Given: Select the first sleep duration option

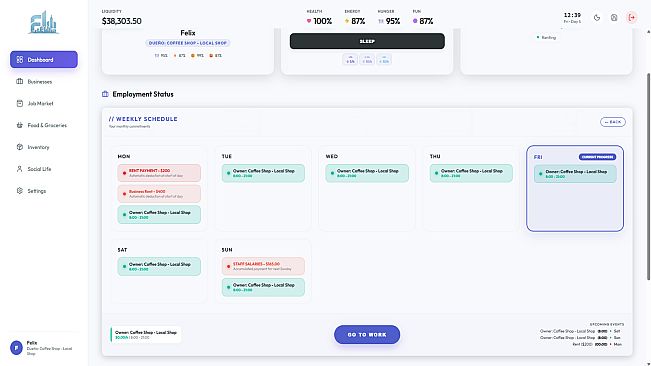Looking at the screenshot, I should coord(350,60).
